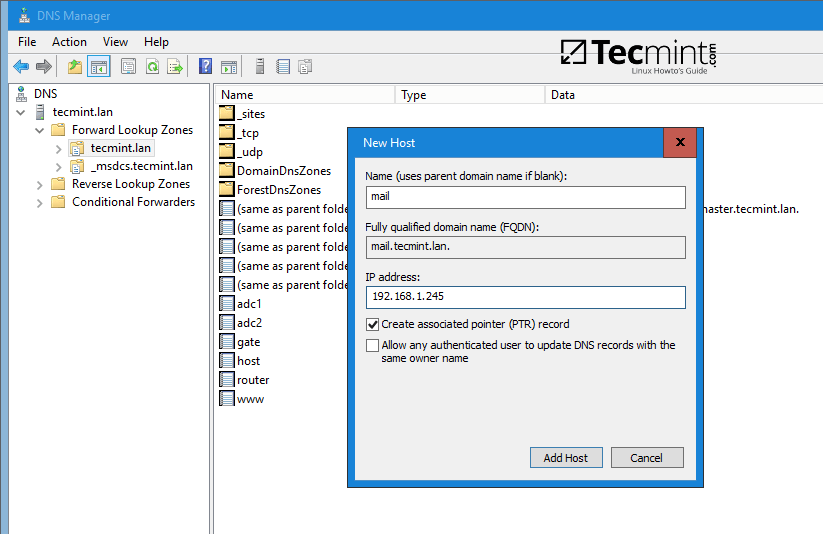The width and height of the screenshot is (823, 534).
Task: Click the Export List toolbar icon
Action: coord(175,67)
